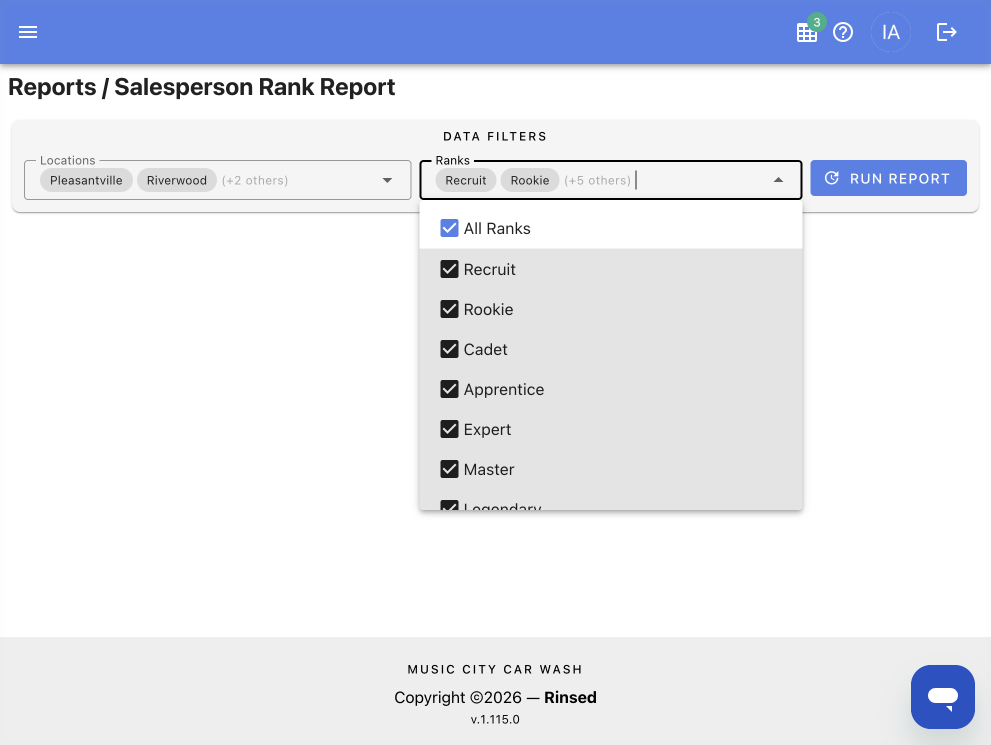
Task: Click the logout icon
Action: pos(946,32)
